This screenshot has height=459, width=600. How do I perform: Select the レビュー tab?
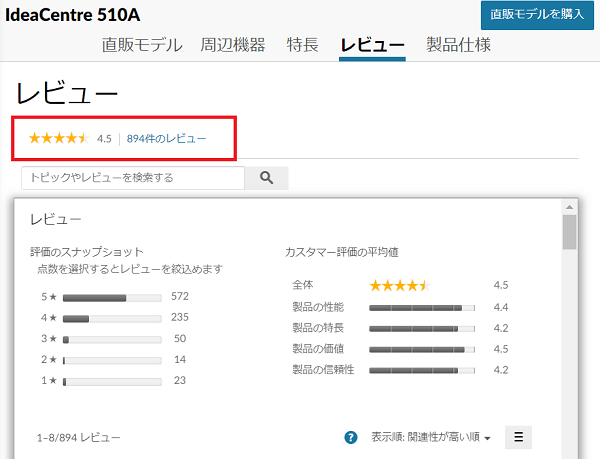(x=372, y=46)
